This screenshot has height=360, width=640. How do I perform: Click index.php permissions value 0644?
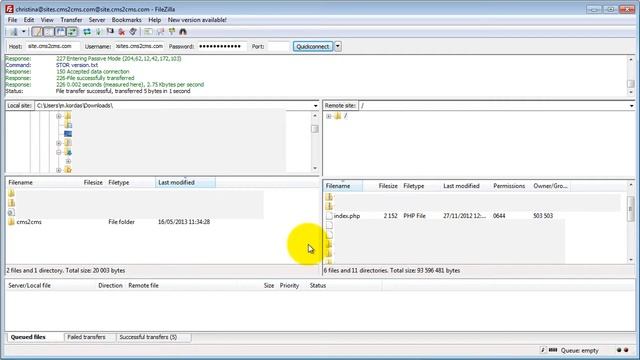[x=499, y=216]
